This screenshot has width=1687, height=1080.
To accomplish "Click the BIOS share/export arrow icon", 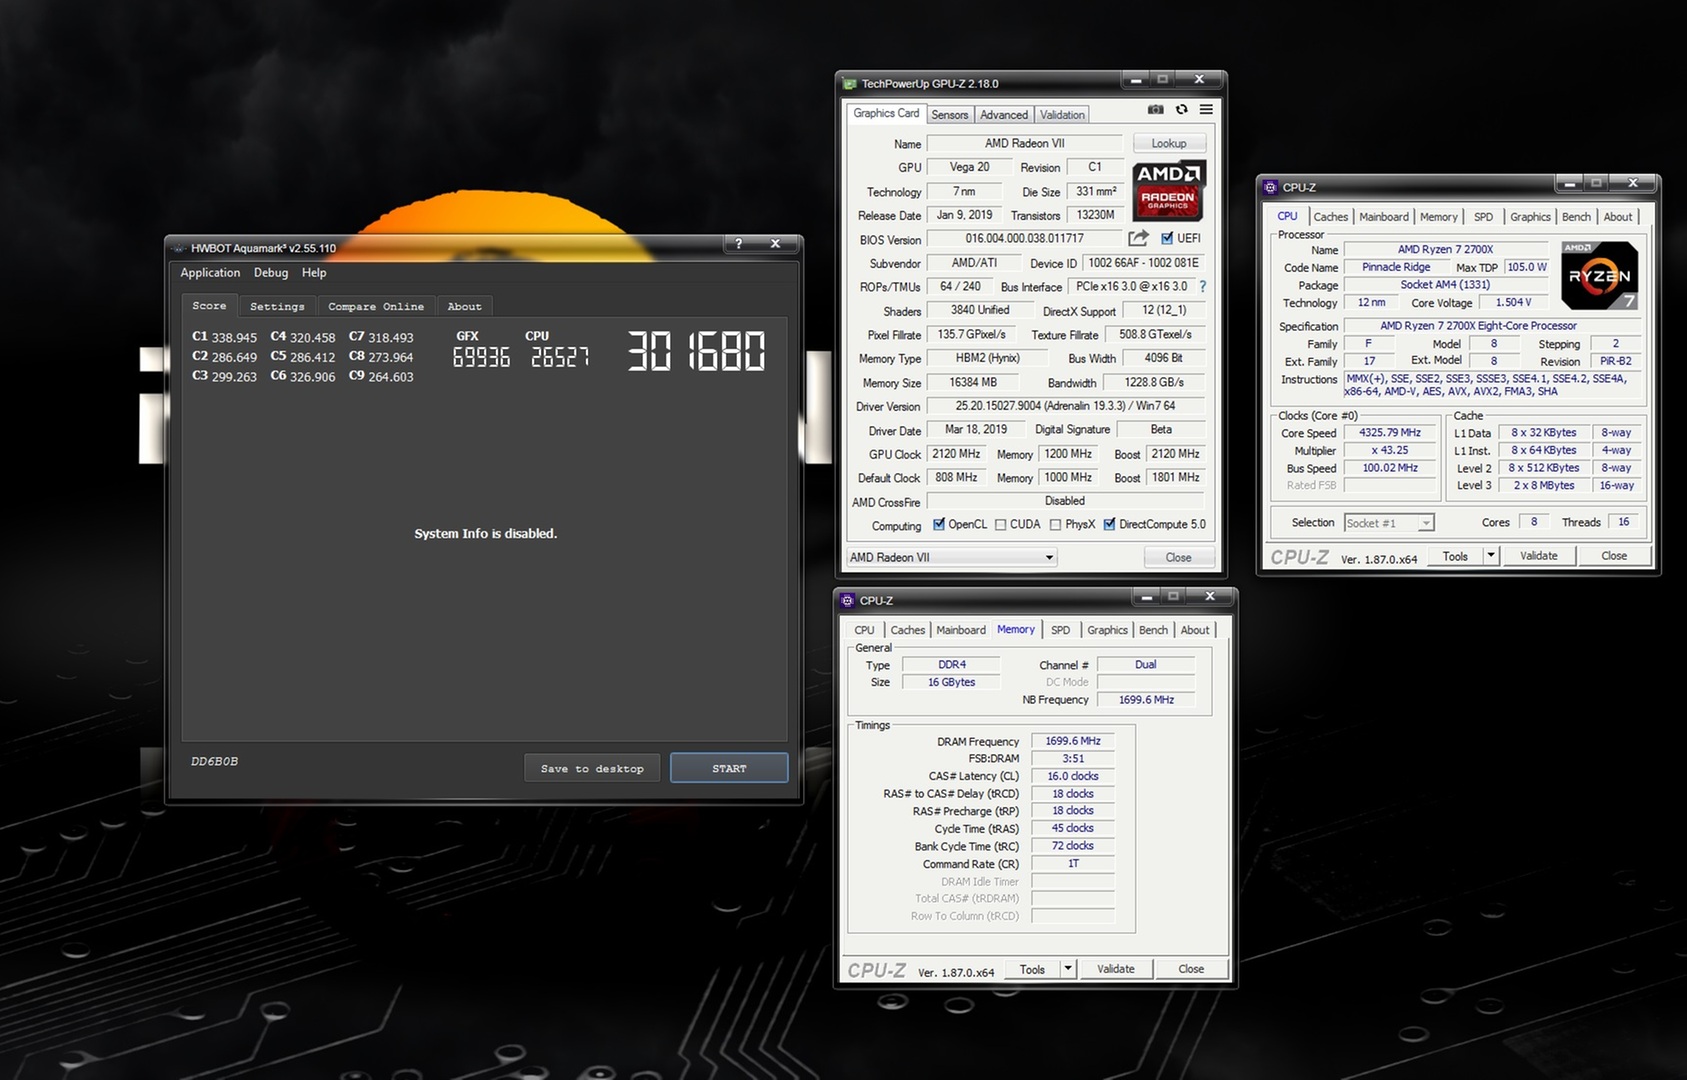I will (1138, 238).
